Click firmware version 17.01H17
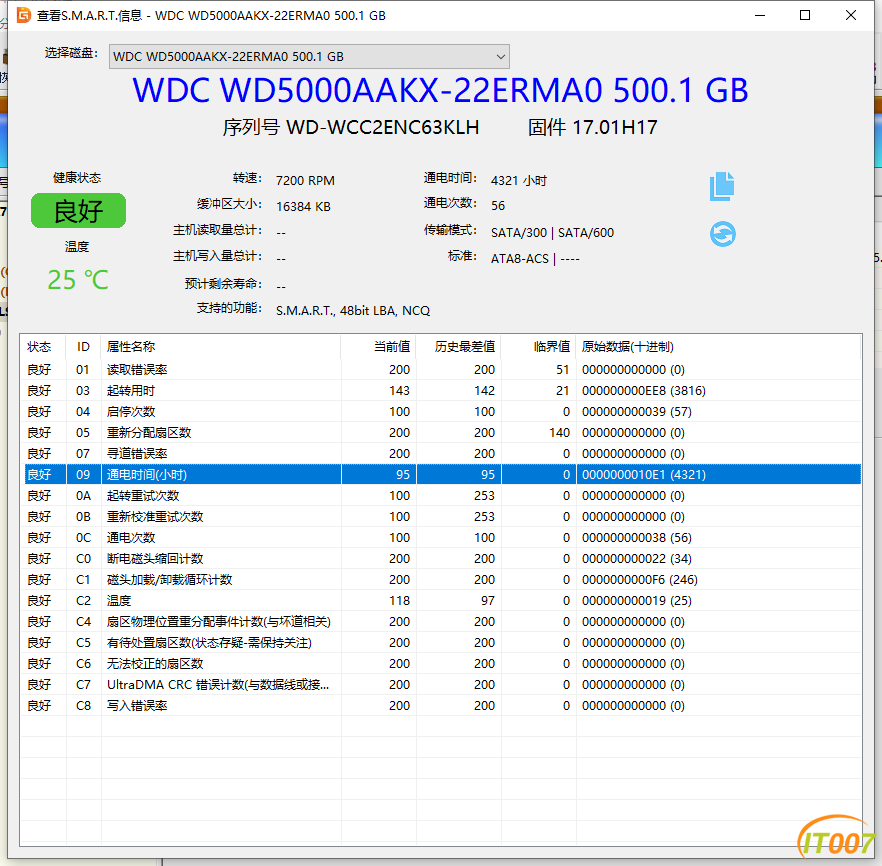882x866 pixels. pos(615,128)
